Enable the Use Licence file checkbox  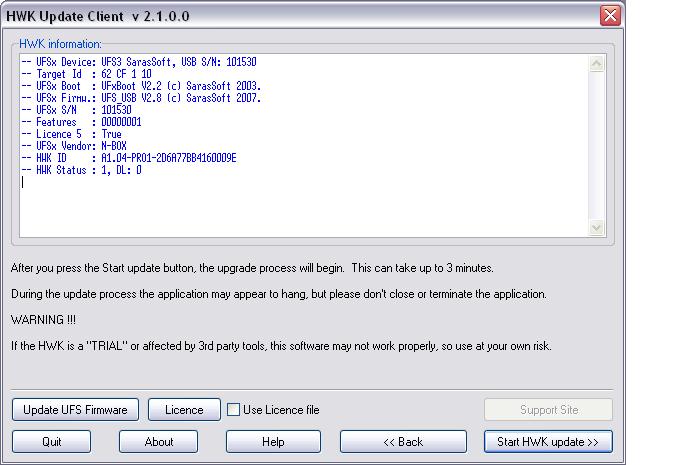click(233, 409)
